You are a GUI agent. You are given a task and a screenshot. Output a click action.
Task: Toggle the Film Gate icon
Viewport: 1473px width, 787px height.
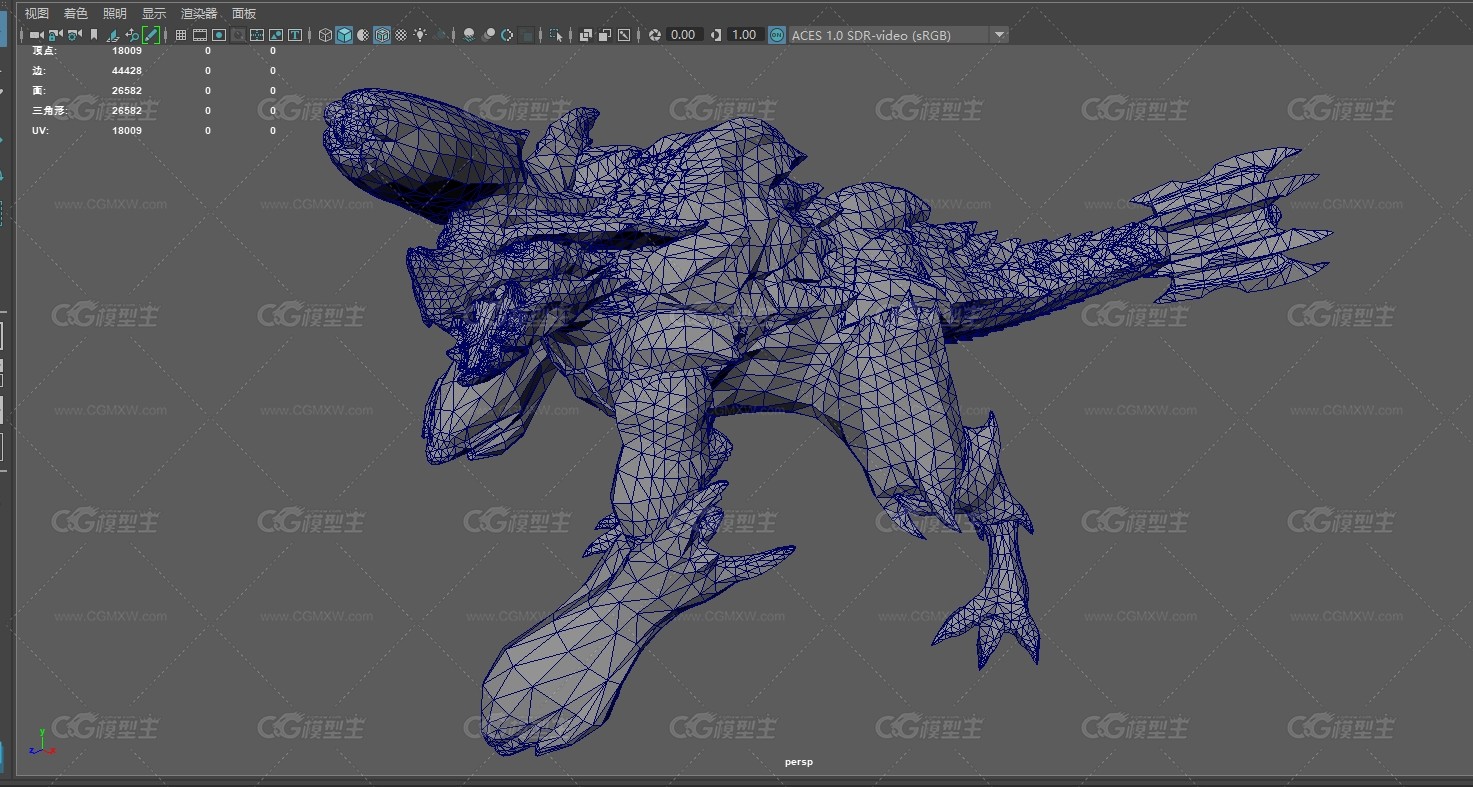tap(200, 35)
